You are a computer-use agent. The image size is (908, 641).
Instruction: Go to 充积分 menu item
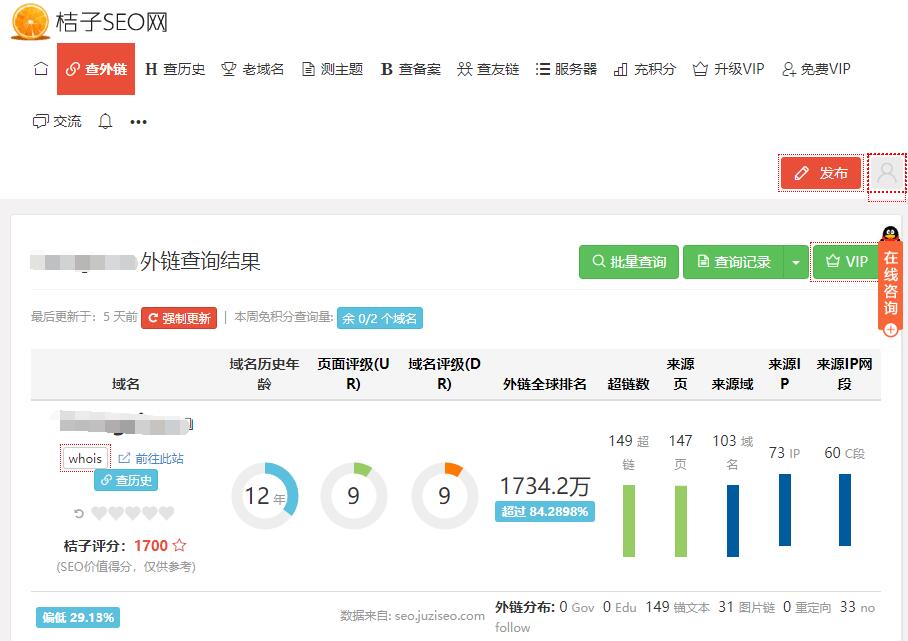[645, 69]
